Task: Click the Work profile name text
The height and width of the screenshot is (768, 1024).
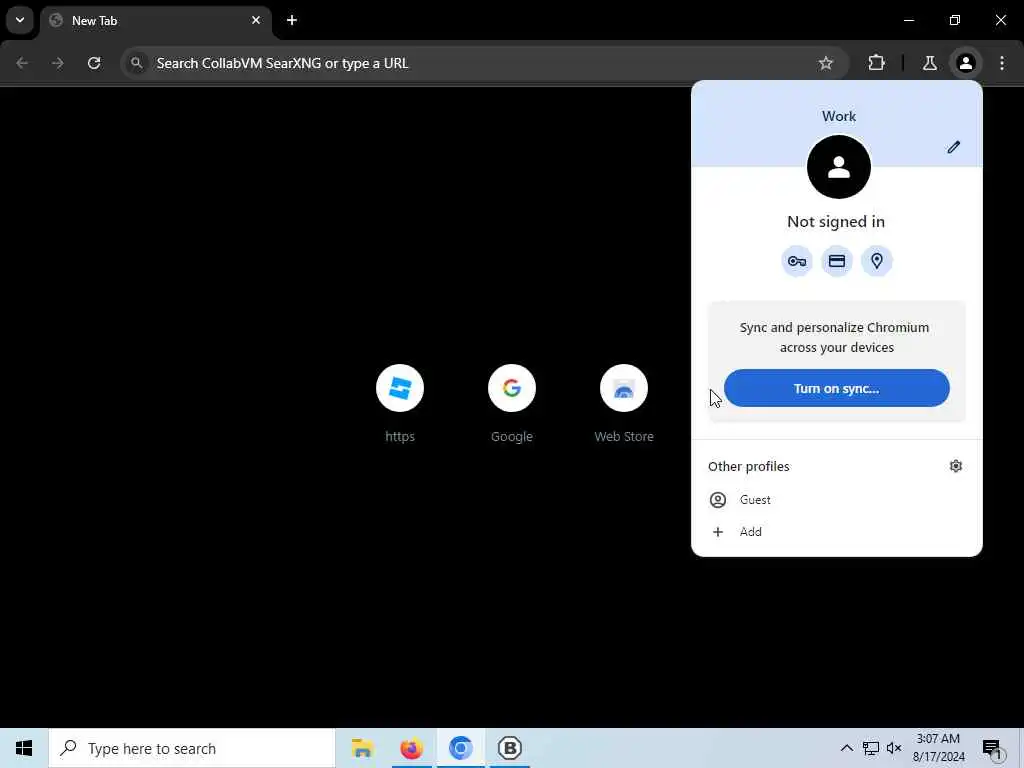Action: pyautogui.click(x=839, y=116)
